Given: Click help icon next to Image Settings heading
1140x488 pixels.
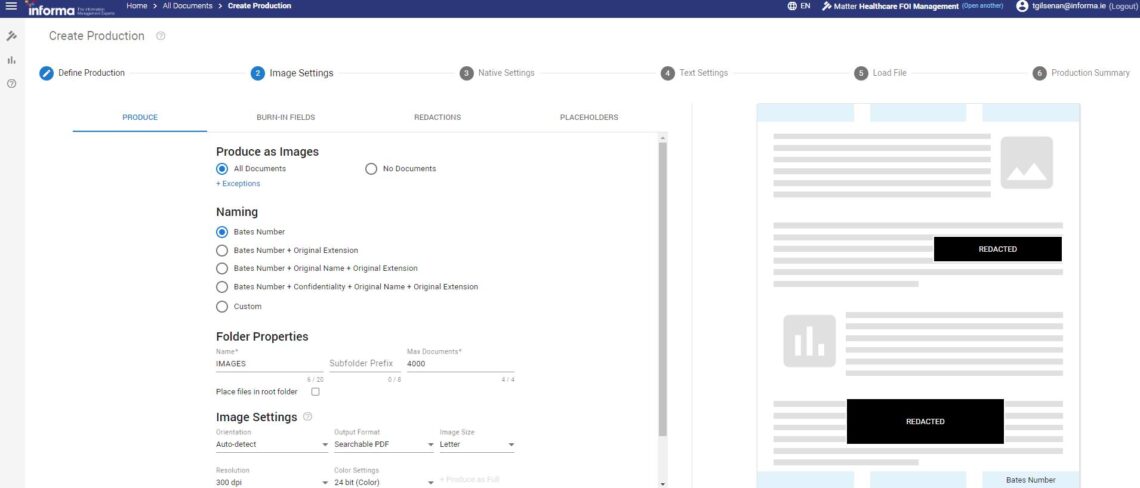Looking at the screenshot, I should point(307,417).
